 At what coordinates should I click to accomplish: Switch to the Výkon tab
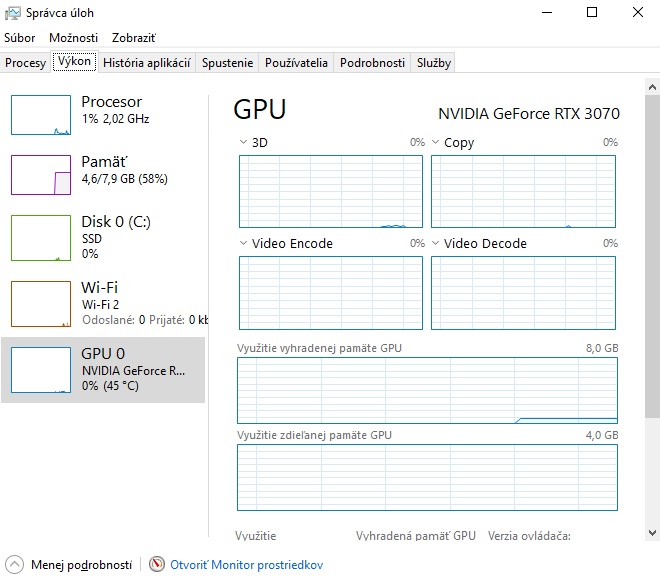point(75,61)
